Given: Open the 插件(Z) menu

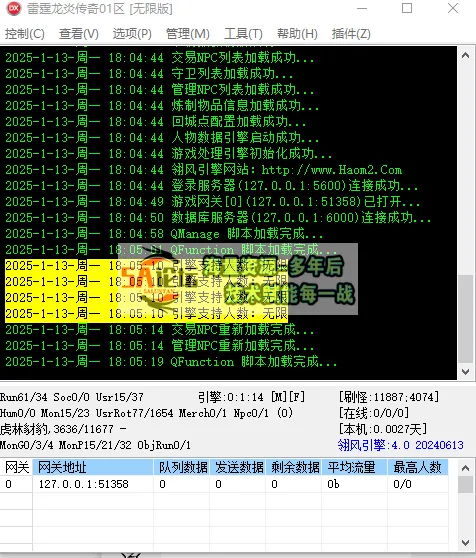Looking at the screenshot, I should [x=351, y=34].
